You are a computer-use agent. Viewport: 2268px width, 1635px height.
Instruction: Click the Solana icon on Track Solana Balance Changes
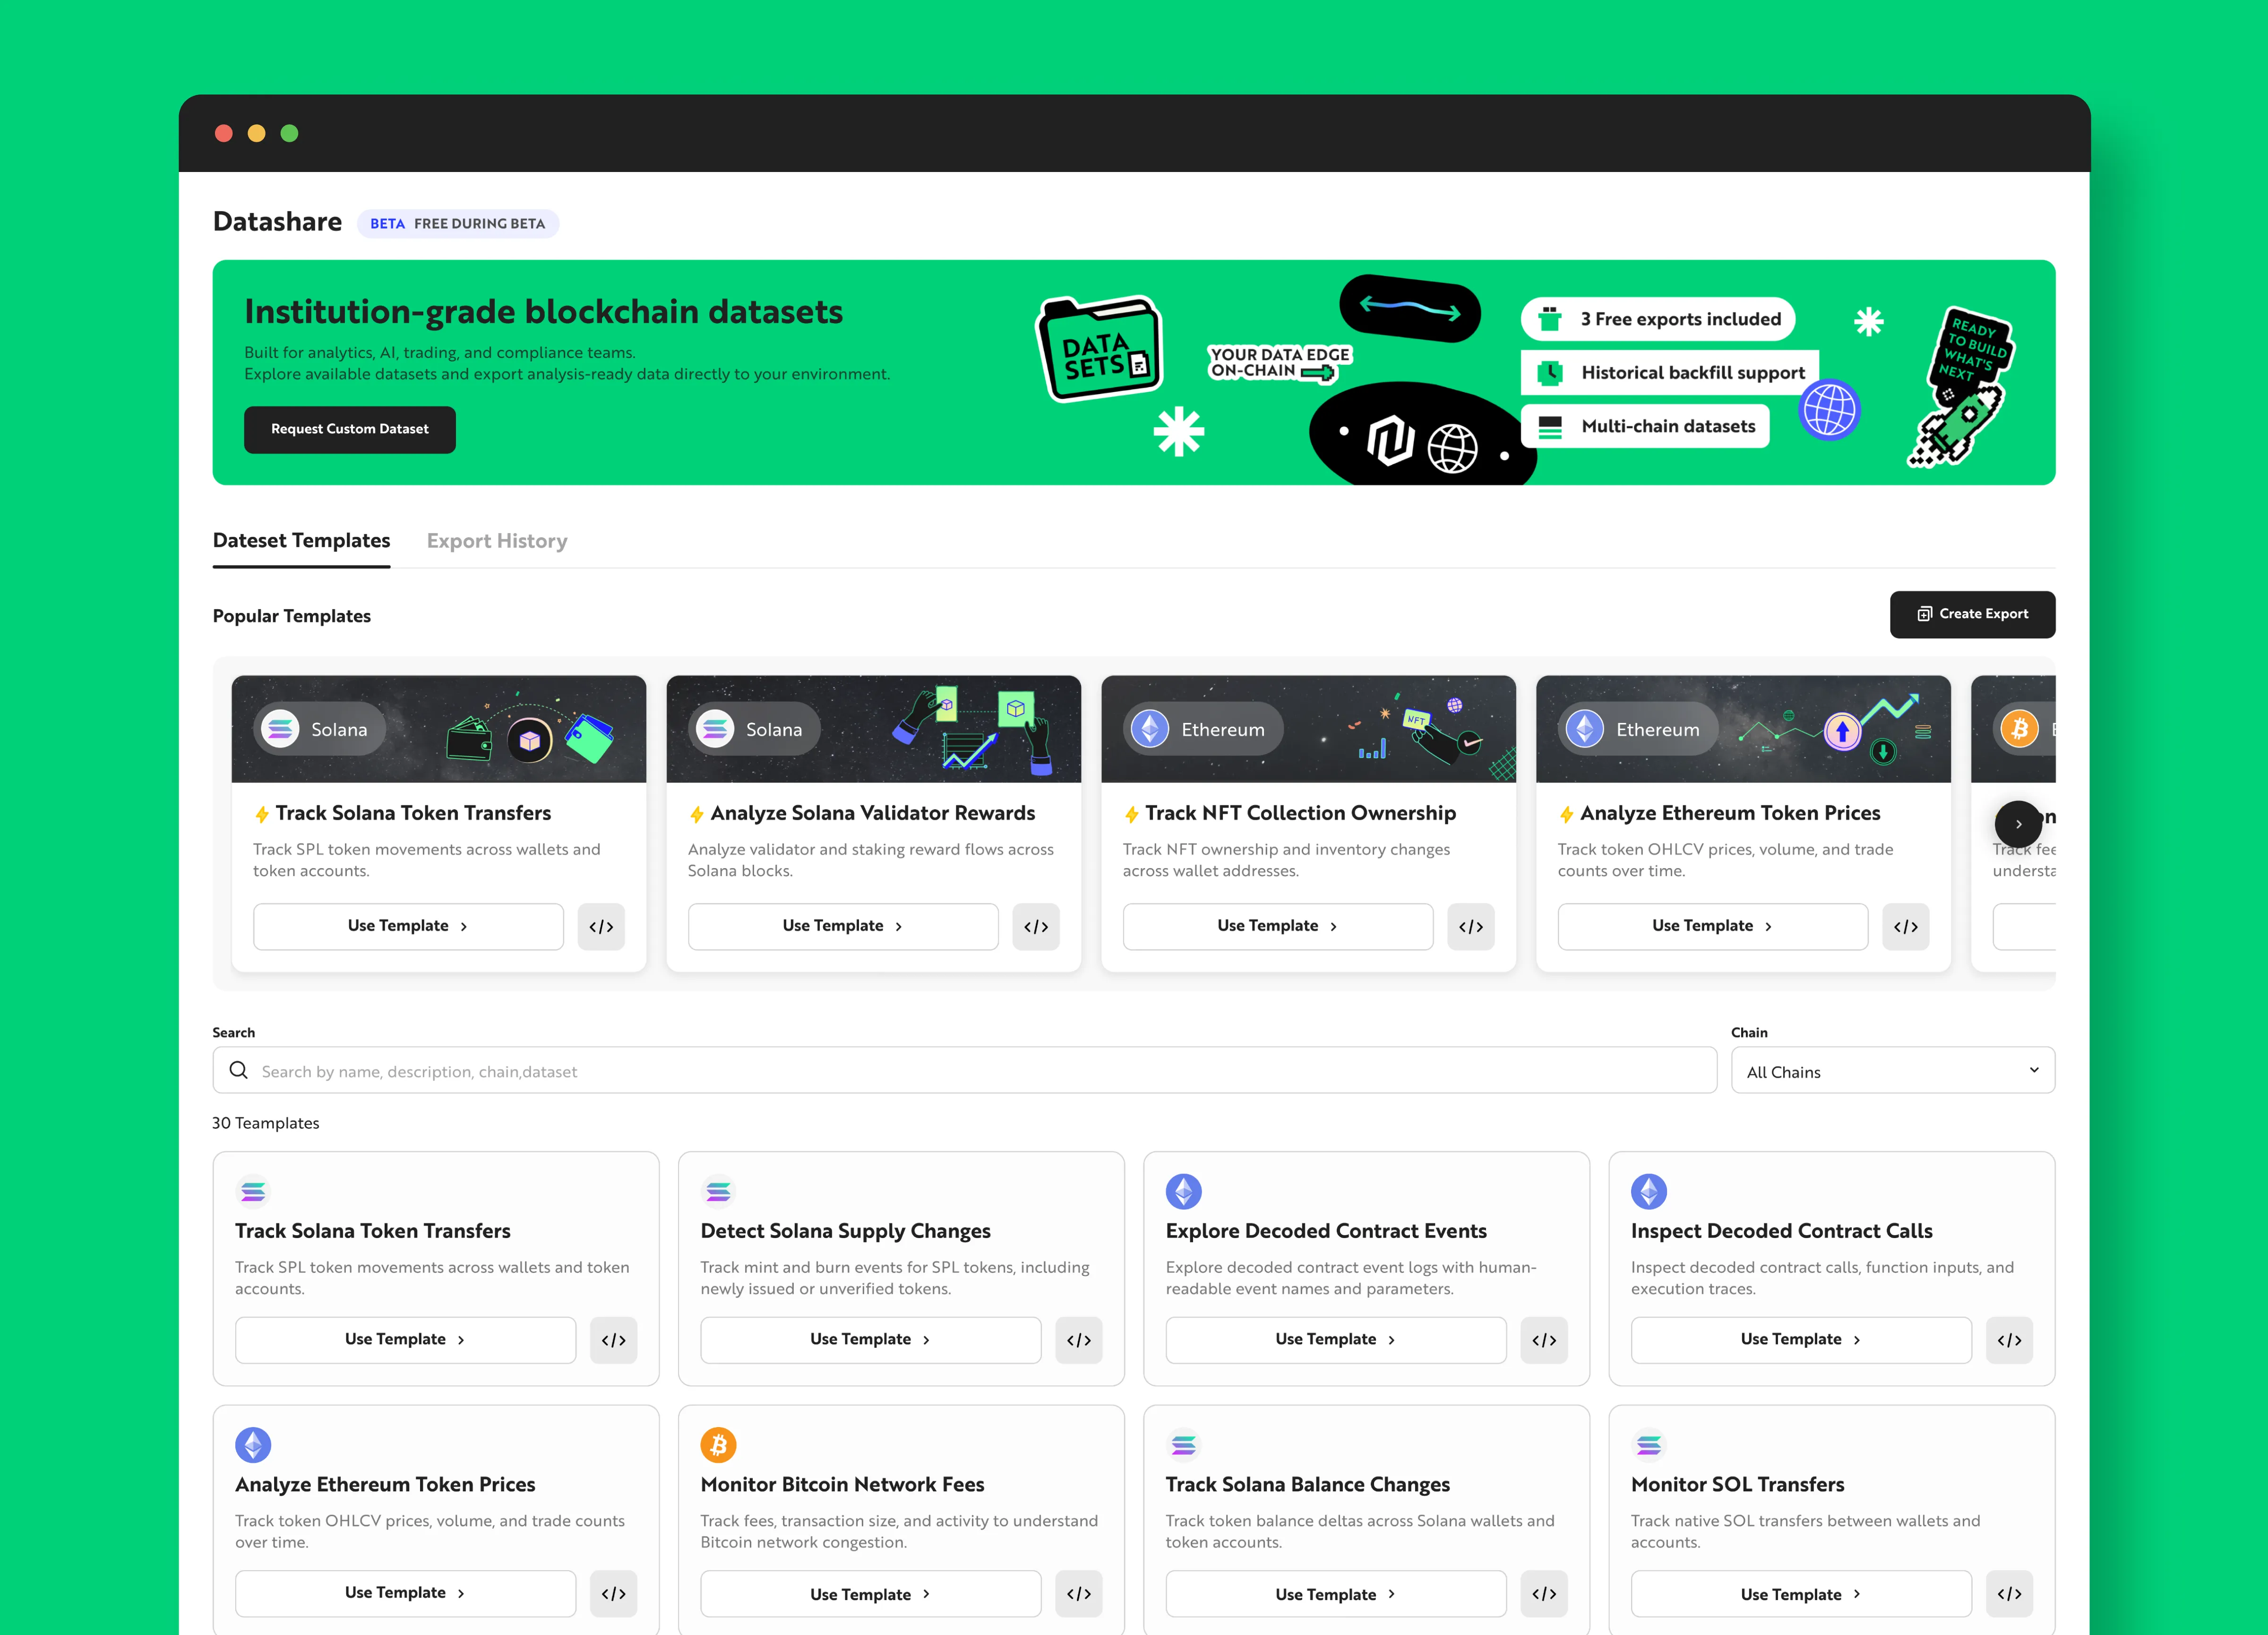click(x=1183, y=1445)
